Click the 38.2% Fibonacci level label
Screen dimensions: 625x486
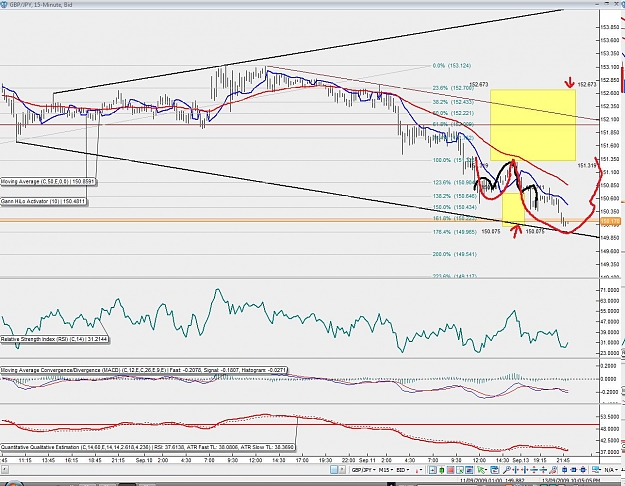(452, 102)
